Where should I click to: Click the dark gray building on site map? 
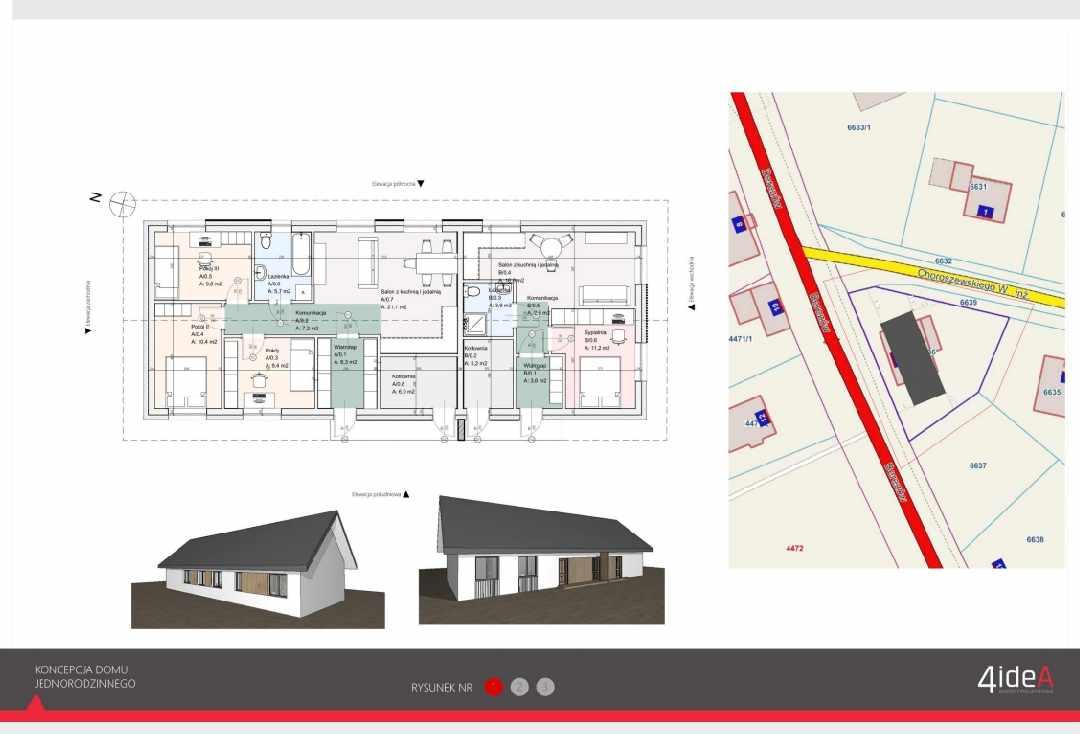913,358
